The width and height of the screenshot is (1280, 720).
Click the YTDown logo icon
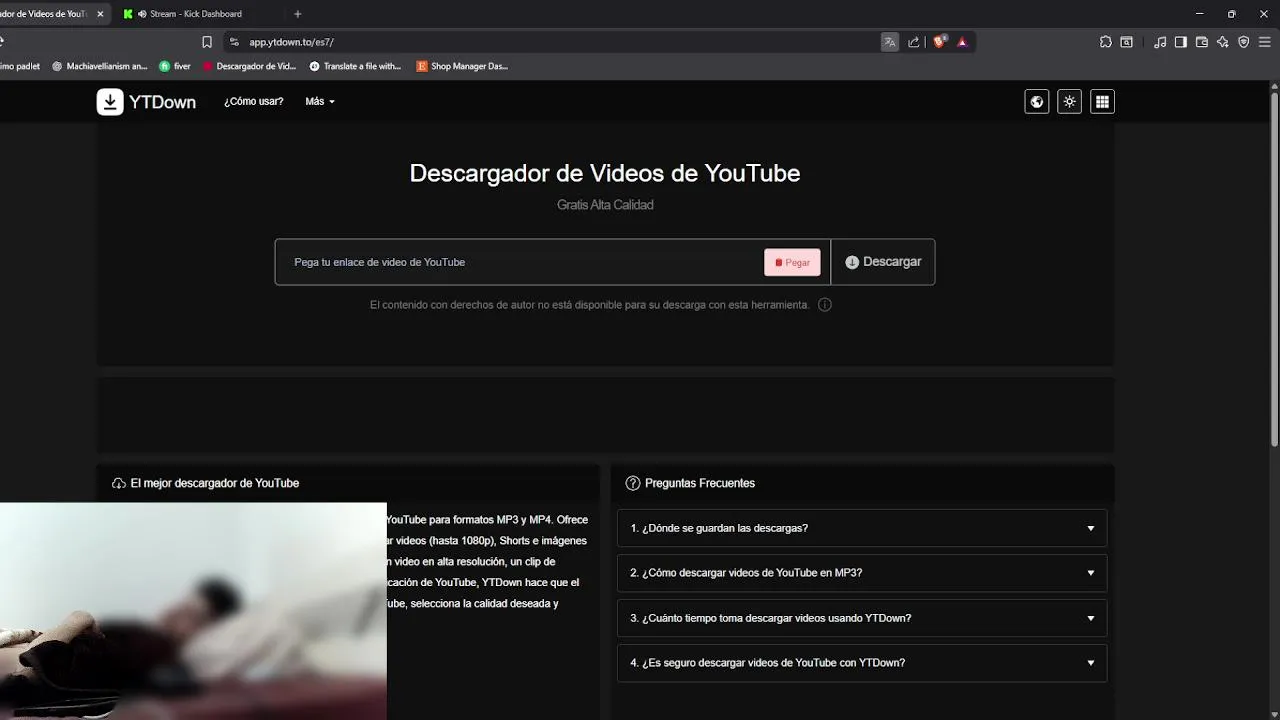click(x=110, y=102)
